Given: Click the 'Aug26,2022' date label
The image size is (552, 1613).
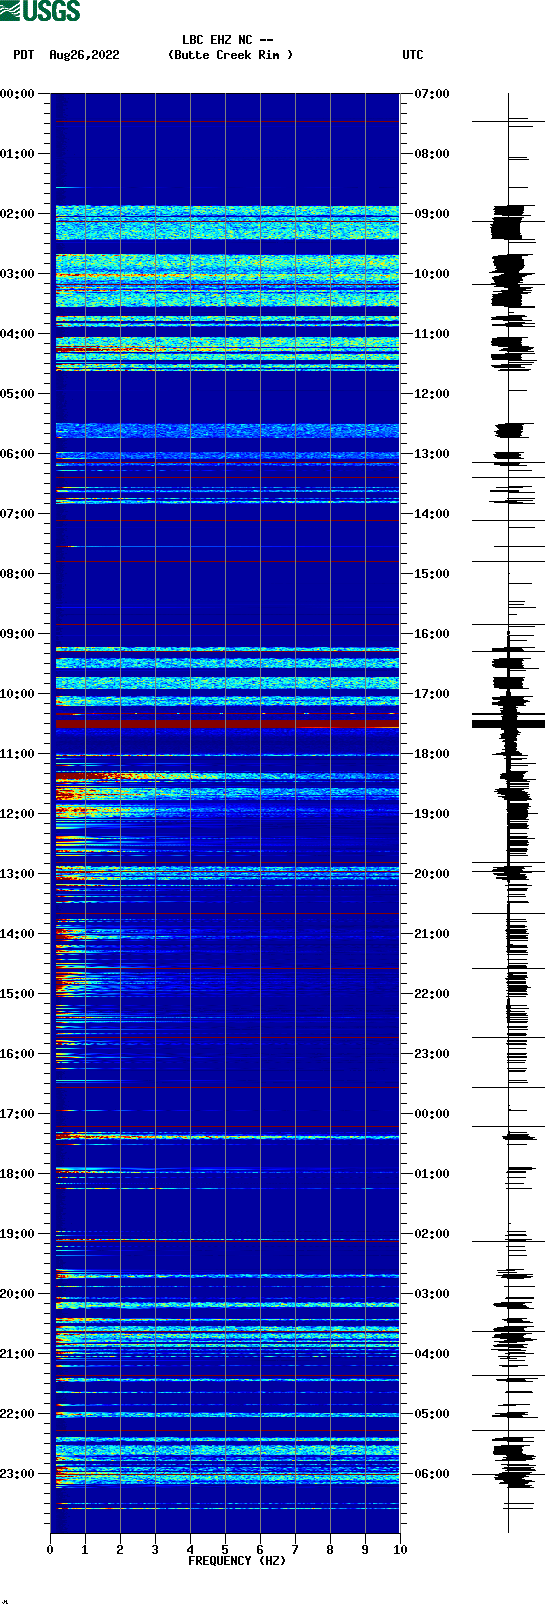Looking at the screenshot, I should (84, 55).
